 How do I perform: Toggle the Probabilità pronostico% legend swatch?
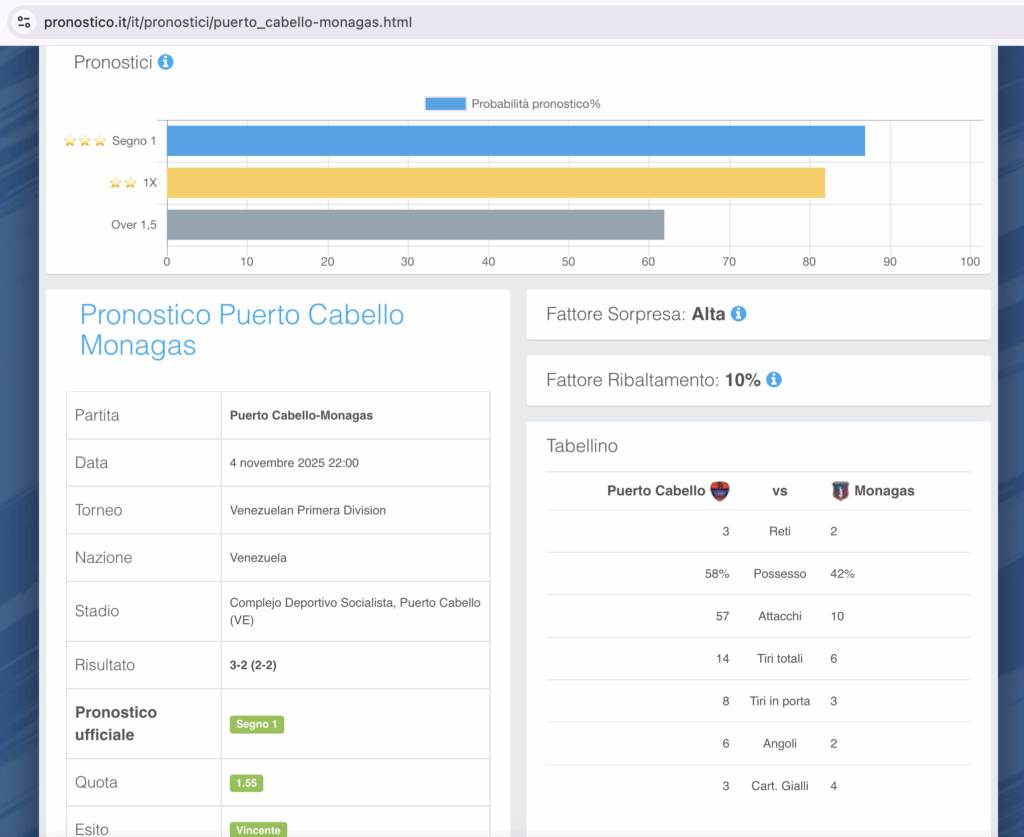[x=445, y=104]
